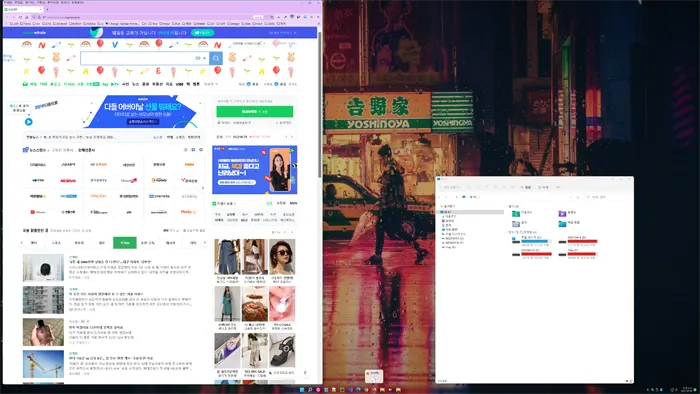Open 카페 in Naver service menu

click(43, 84)
